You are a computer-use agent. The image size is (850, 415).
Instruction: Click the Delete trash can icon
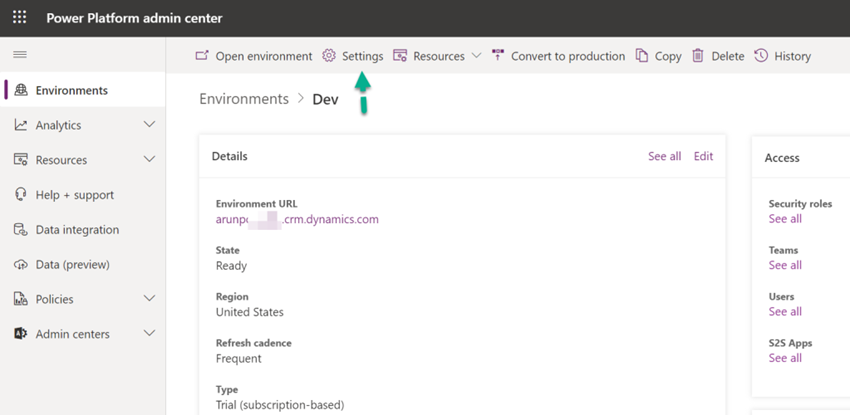tap(698, 56)
